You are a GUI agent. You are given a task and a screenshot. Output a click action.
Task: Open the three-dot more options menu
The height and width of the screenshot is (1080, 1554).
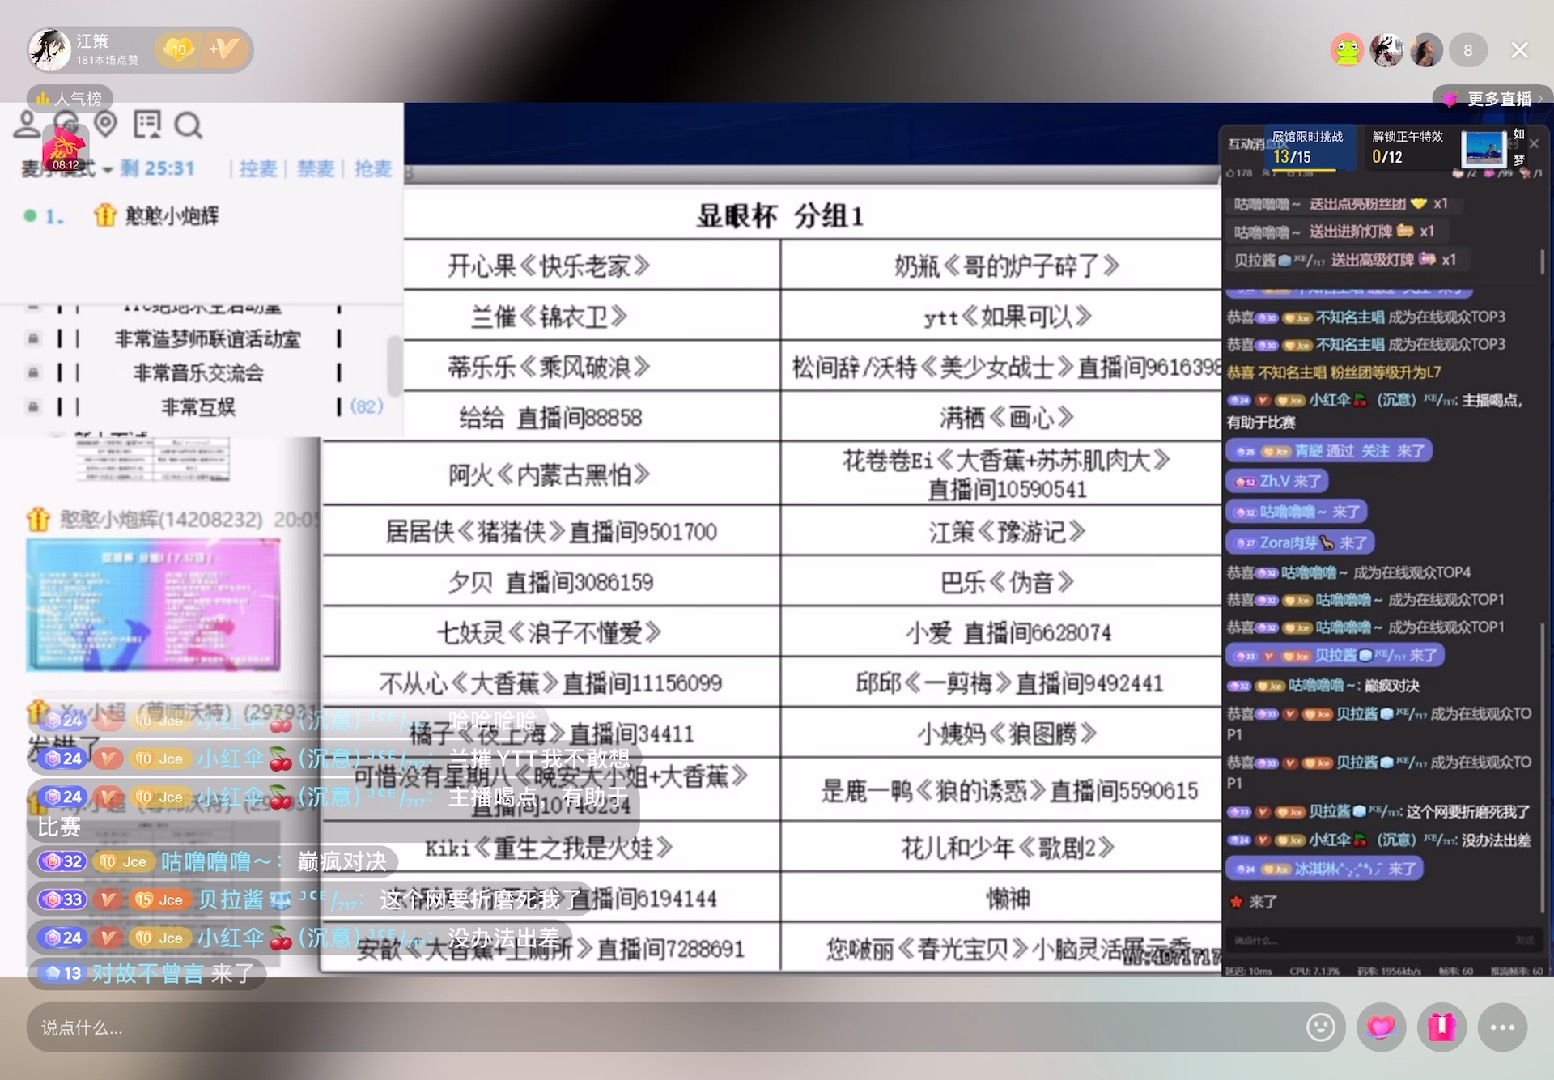point(1502,1027)
